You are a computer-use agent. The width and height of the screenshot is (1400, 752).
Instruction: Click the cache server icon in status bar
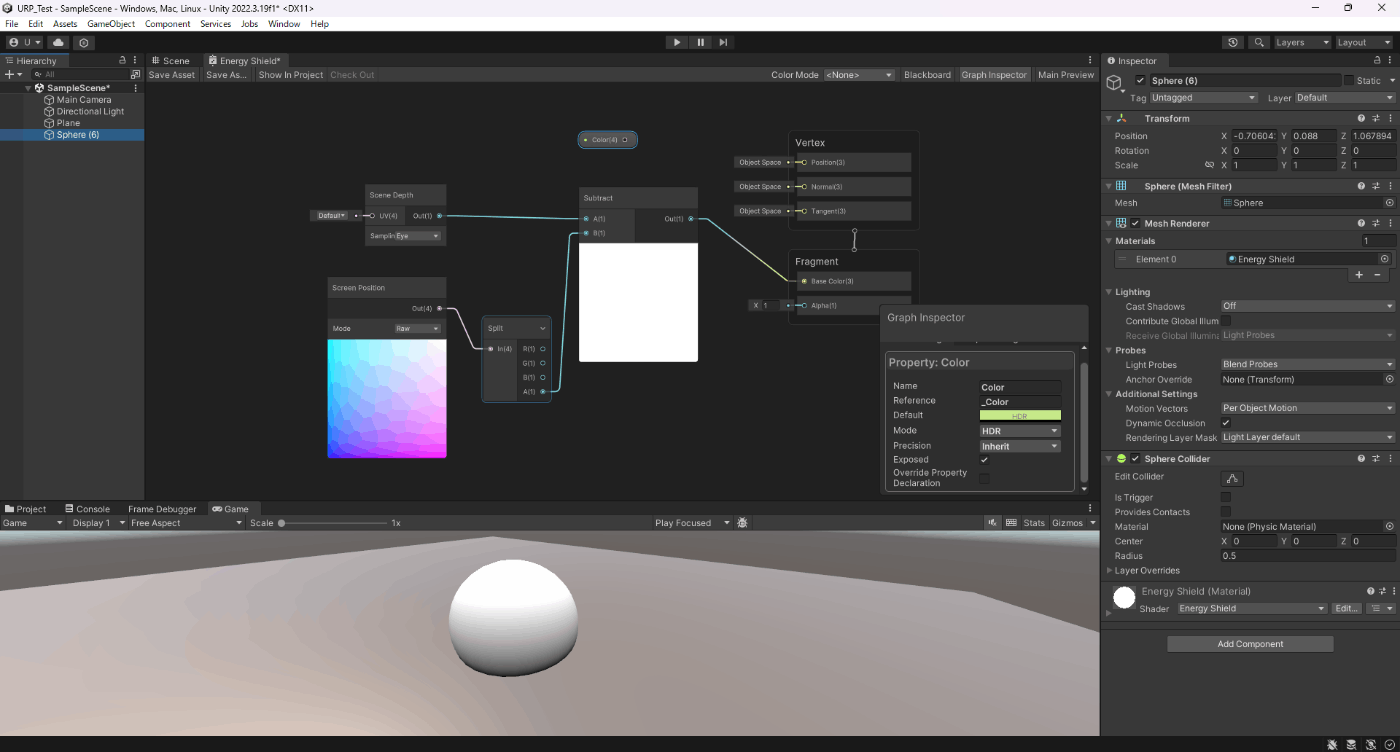pos(1351,744)
